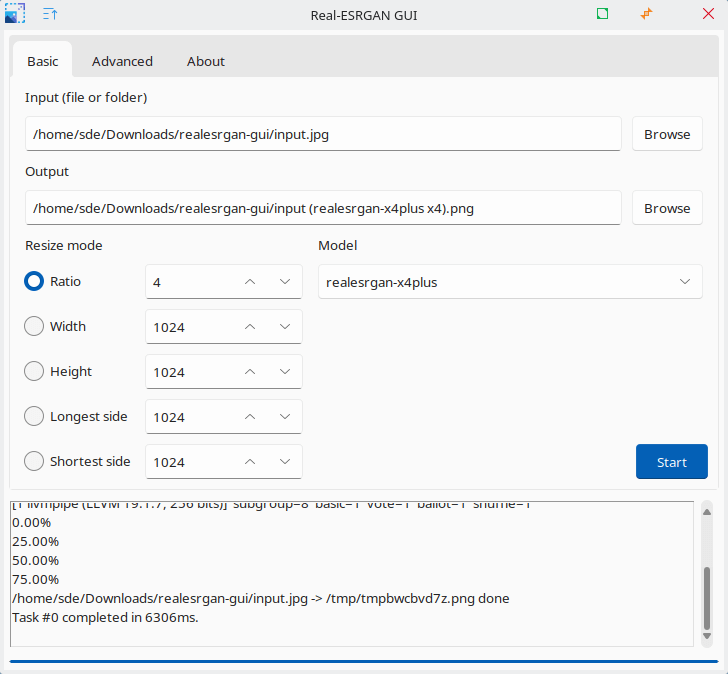Close the Real-ESRGAN GUI window
Viewport: 728px width, 674px height.
[708, 14]
